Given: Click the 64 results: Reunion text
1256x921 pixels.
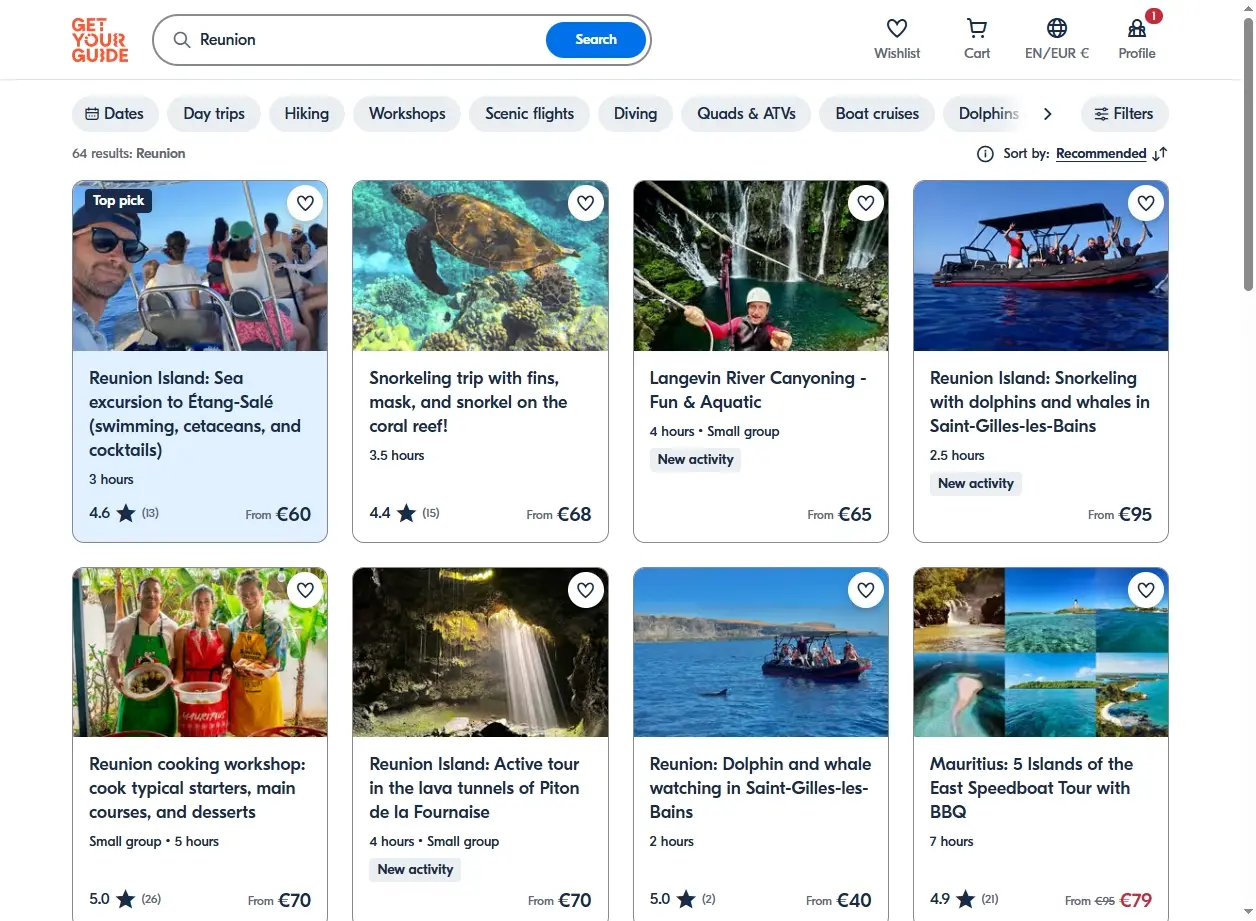Looking at the screenshot, I should pyautogui.click(x=128, y=154).
